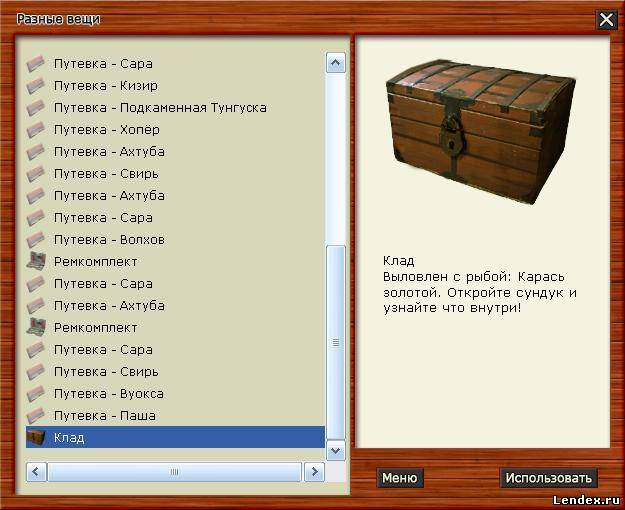Click the list's scroll up arrow
Viewport: 625px width, 510px height.
click(x=336, y=63)
